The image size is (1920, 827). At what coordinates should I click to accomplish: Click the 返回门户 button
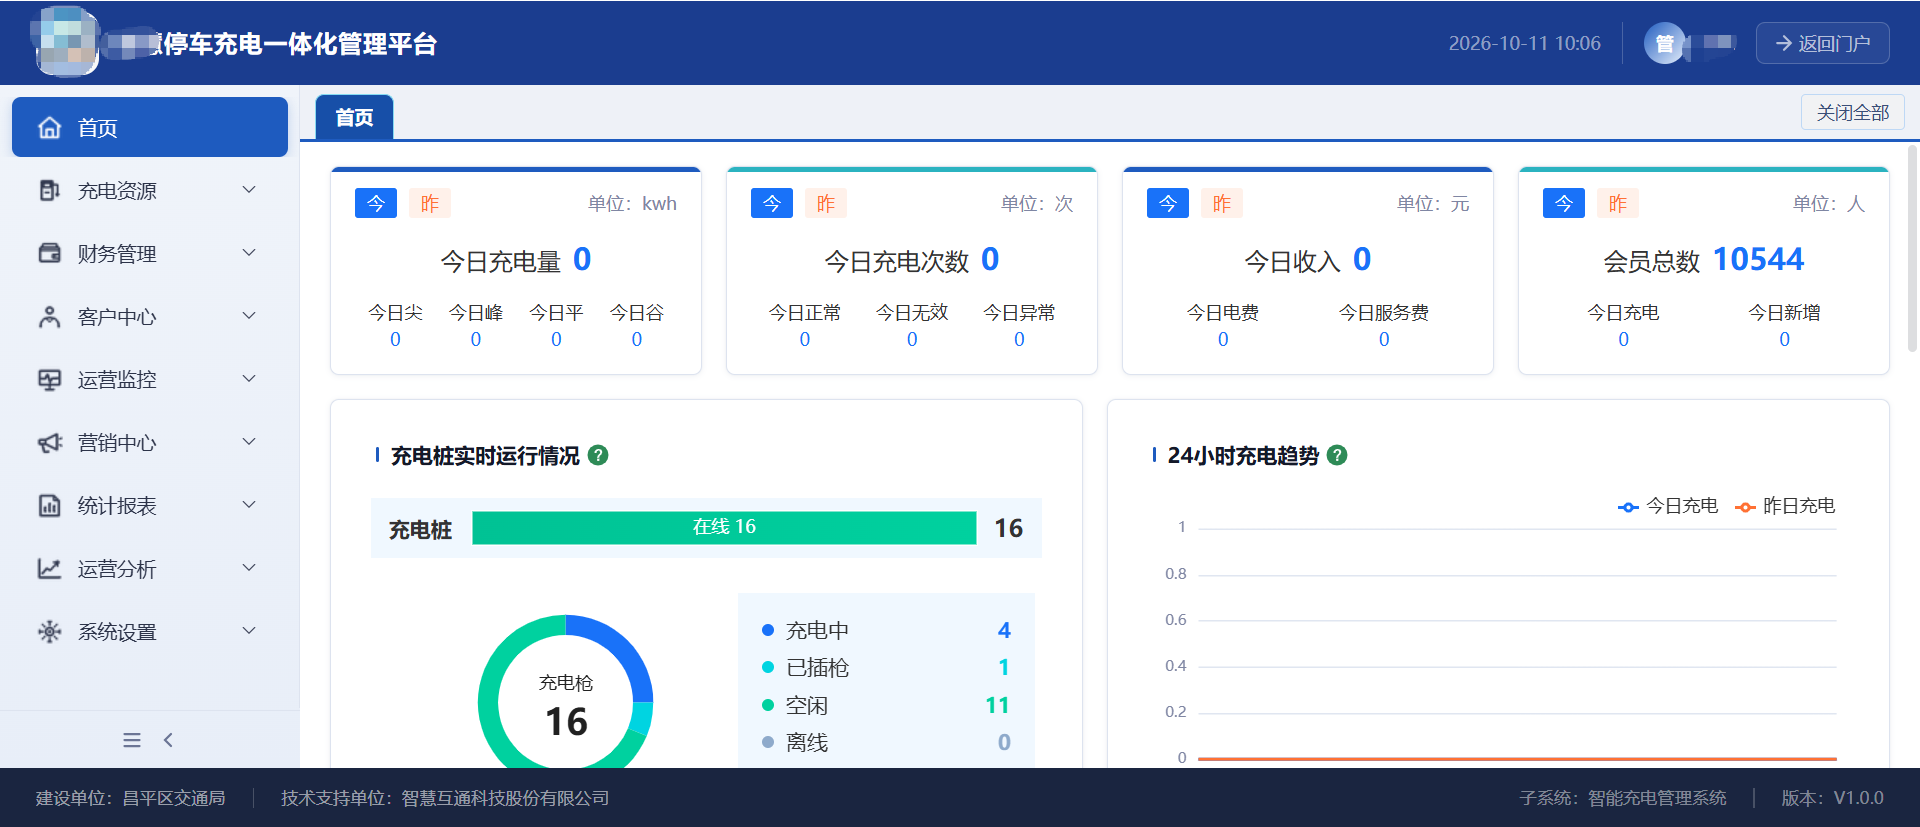click(x=1822, y=43)
